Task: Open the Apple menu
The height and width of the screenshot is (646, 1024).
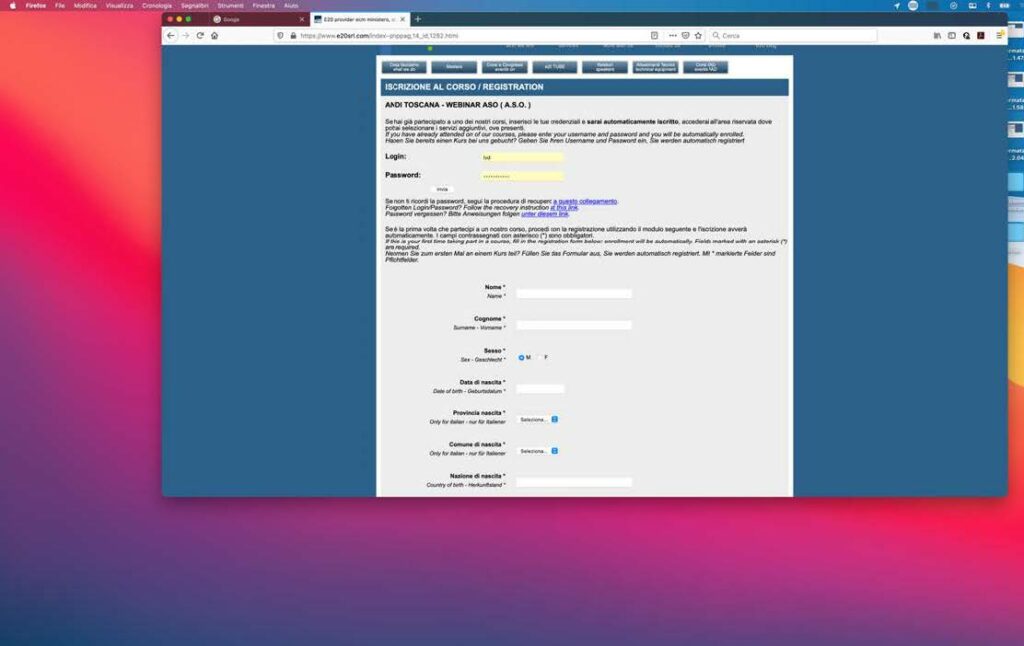Action: (x=12, y=5)
